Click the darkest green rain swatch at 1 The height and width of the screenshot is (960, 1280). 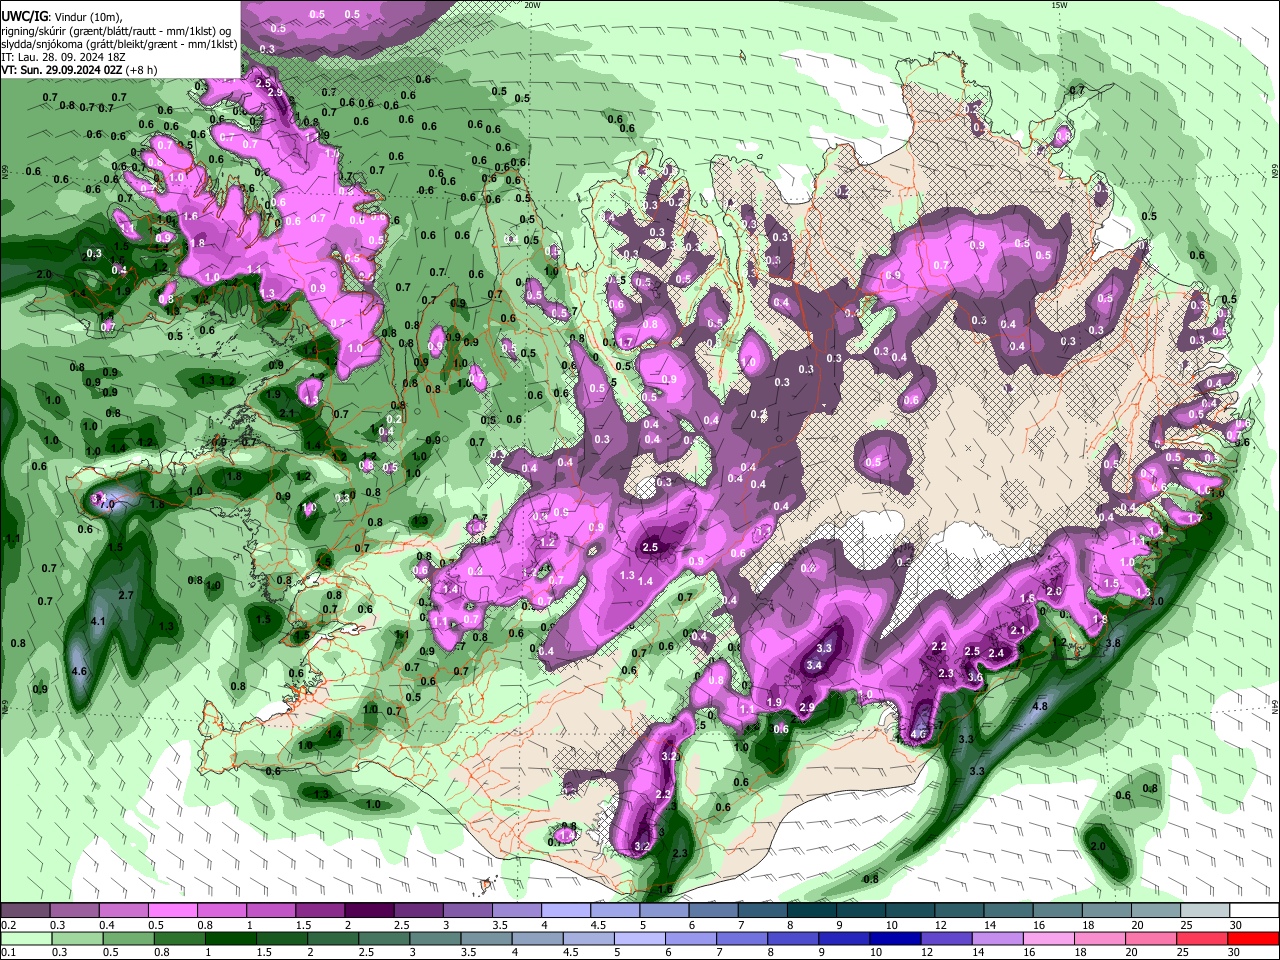(231, 938)
